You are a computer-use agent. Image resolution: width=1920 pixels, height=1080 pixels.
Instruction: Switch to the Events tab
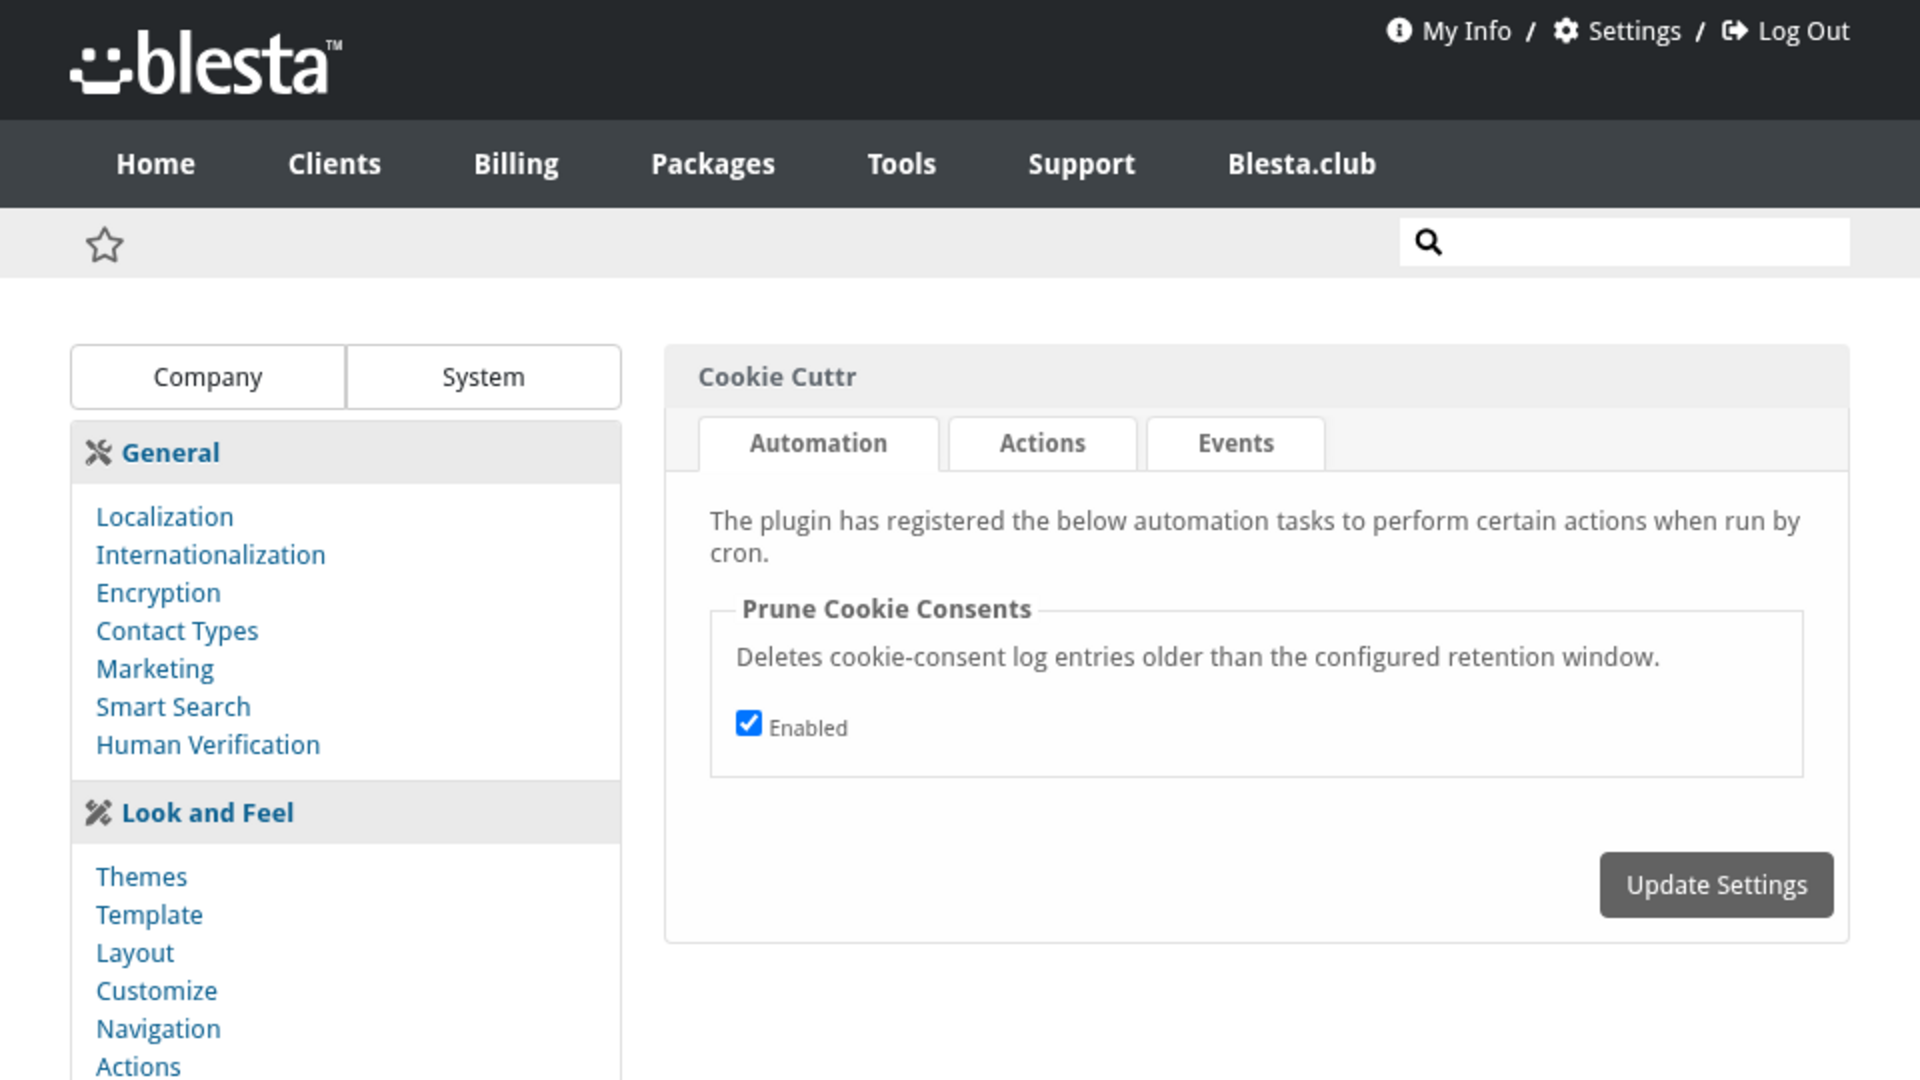click(1236, 444)
